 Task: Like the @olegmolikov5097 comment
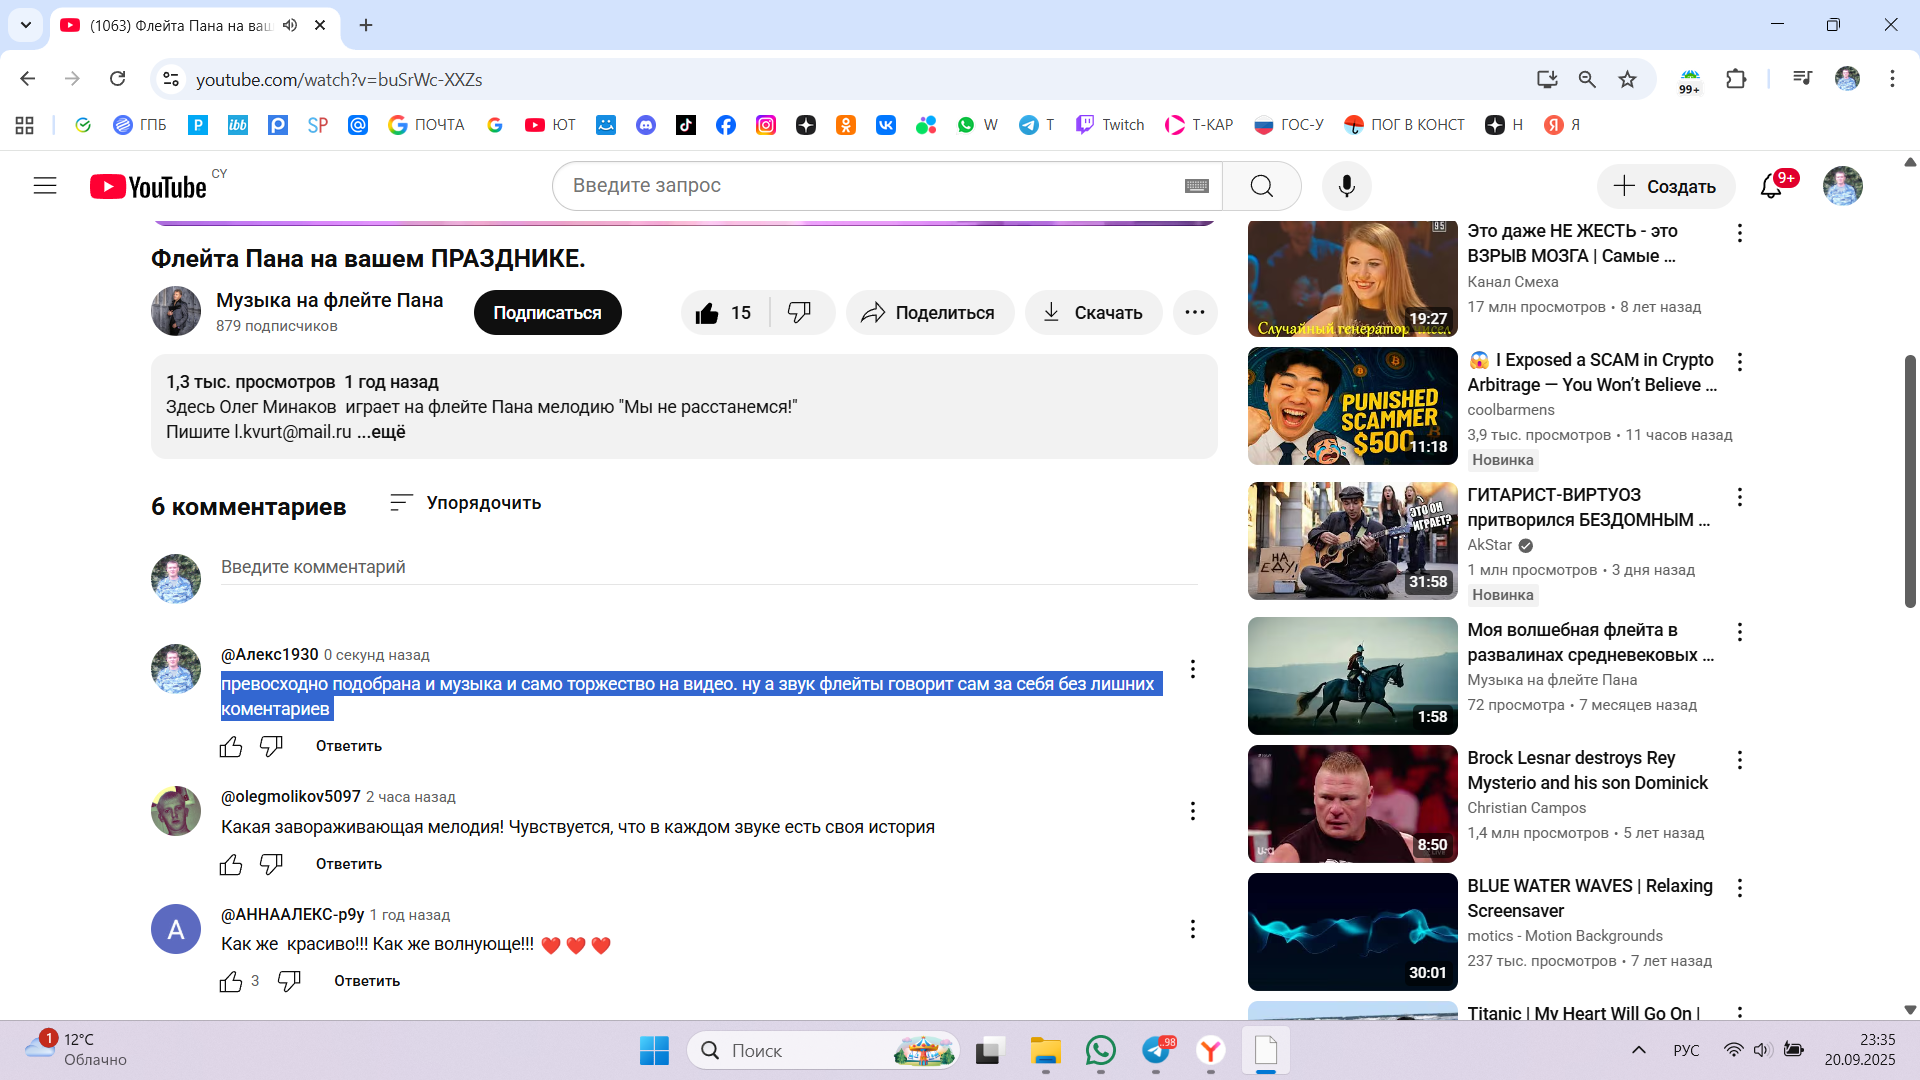pyautogui.click(x=231, y=864)
